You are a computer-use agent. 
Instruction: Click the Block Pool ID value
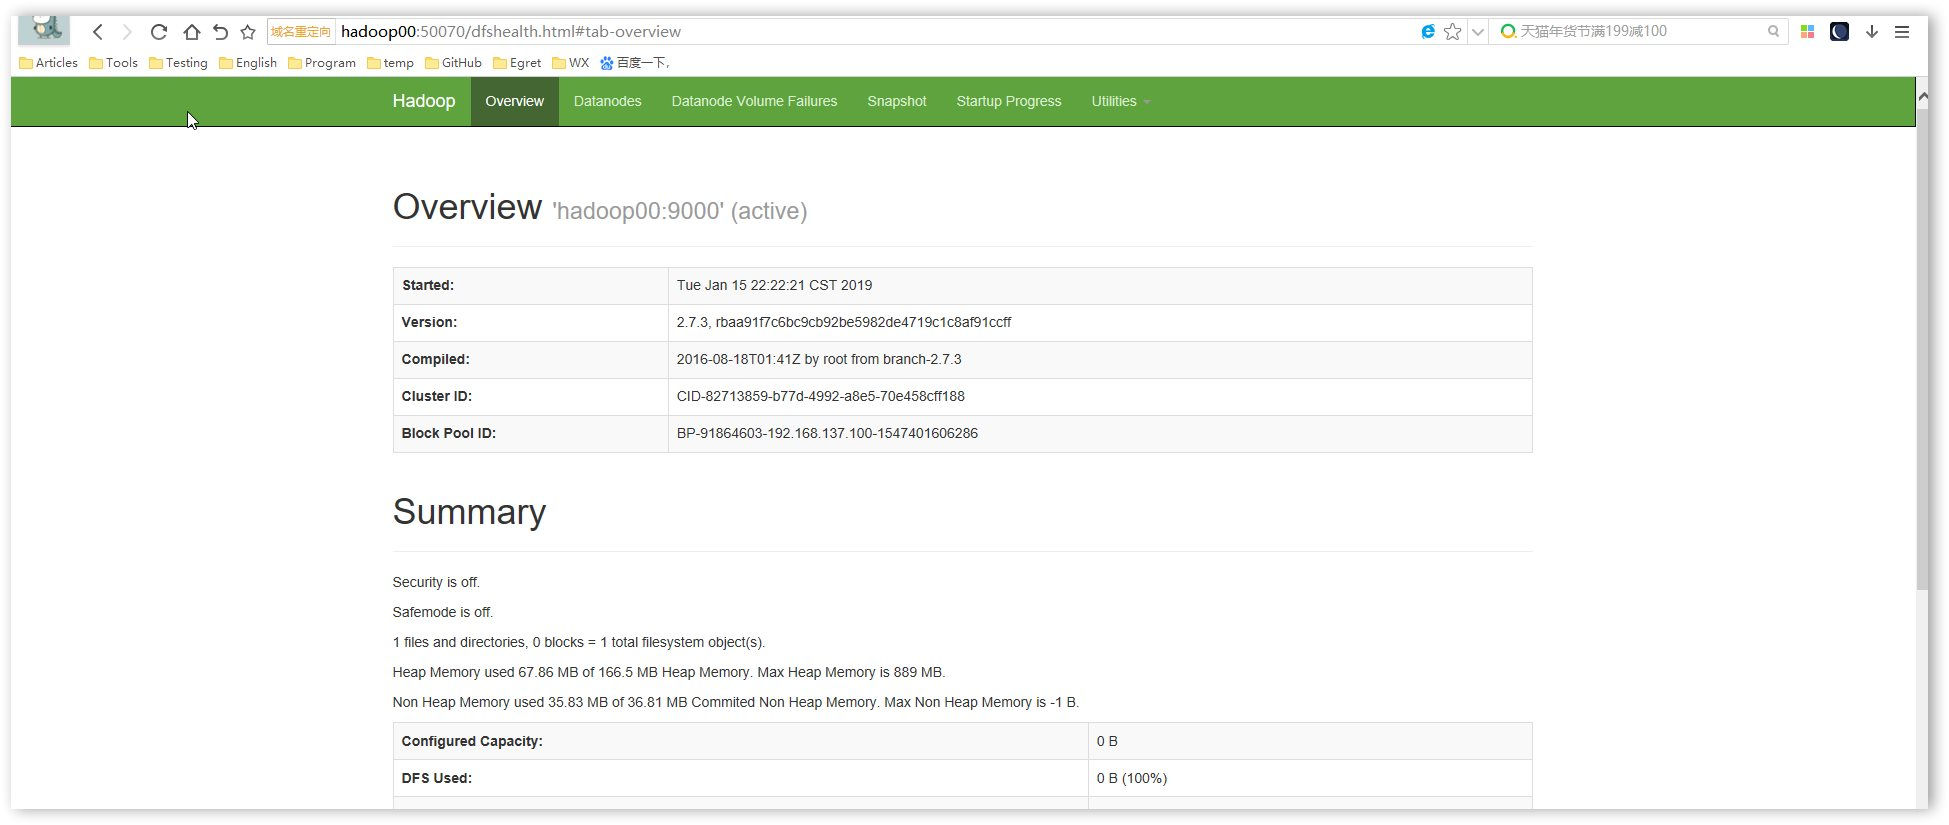(827, 433)
